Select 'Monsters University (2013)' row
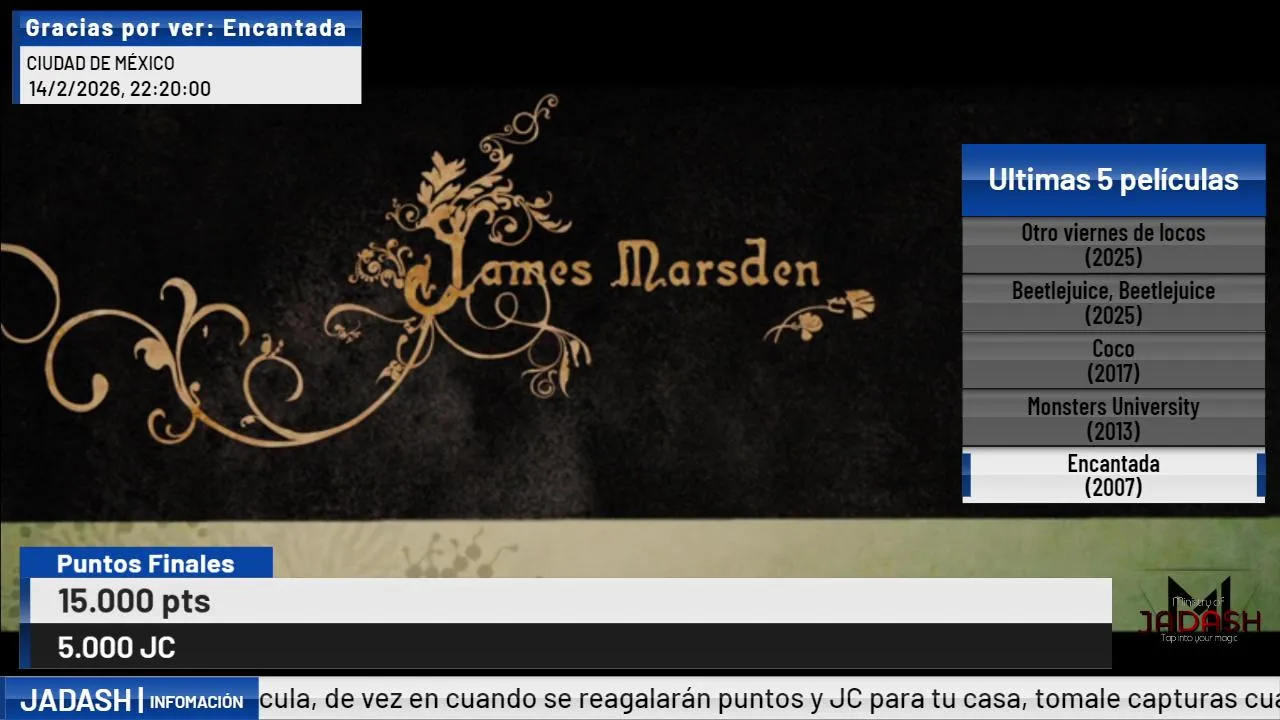This screenshot has height=720, width=1280. pos(1113,419)
